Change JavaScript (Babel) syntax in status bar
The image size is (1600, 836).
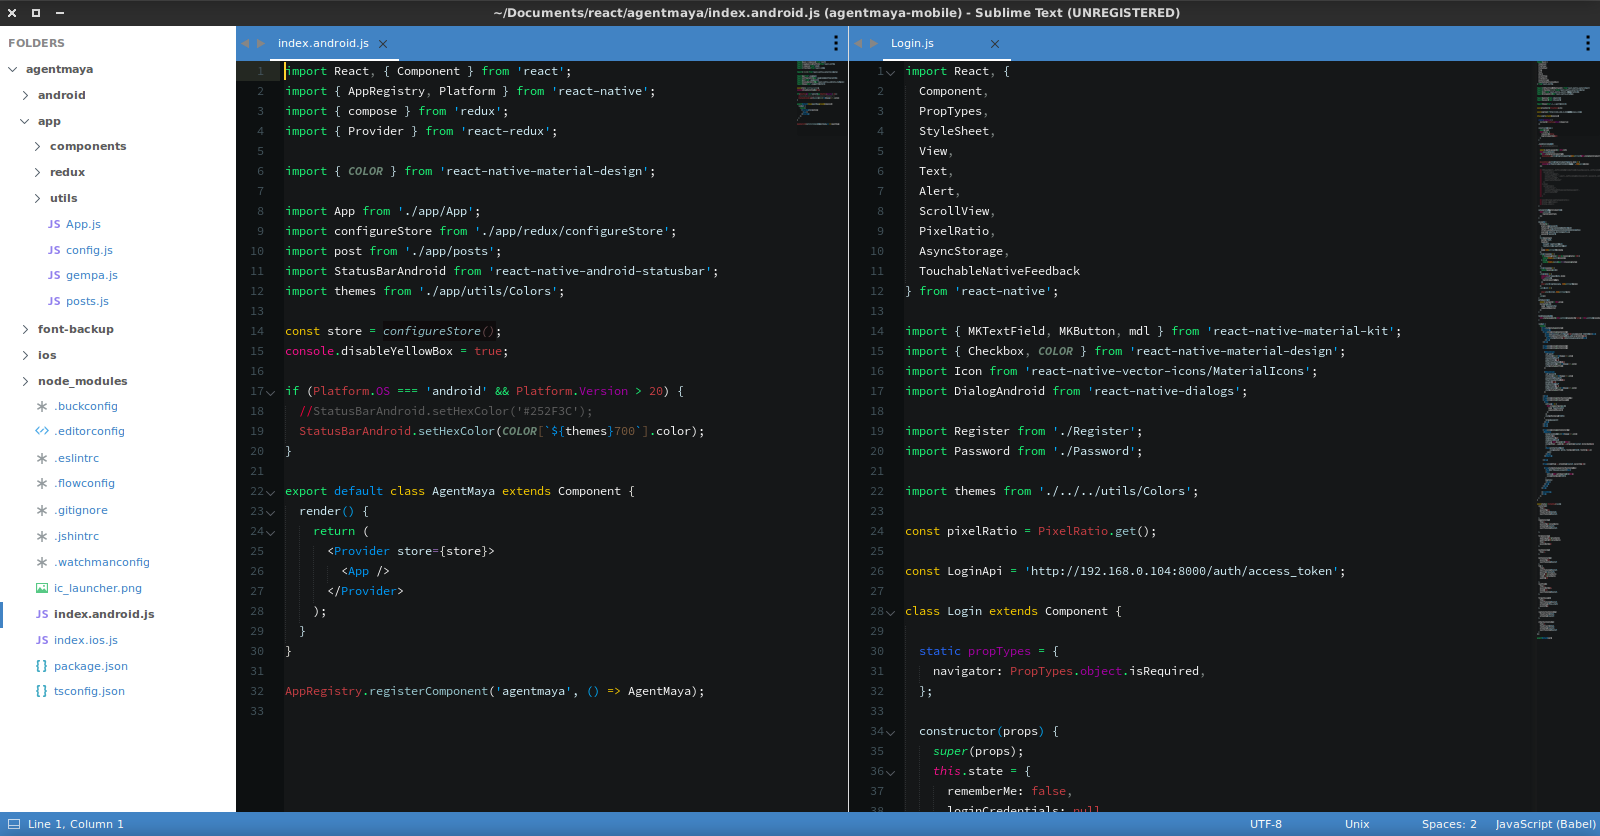coord(1546,824)
